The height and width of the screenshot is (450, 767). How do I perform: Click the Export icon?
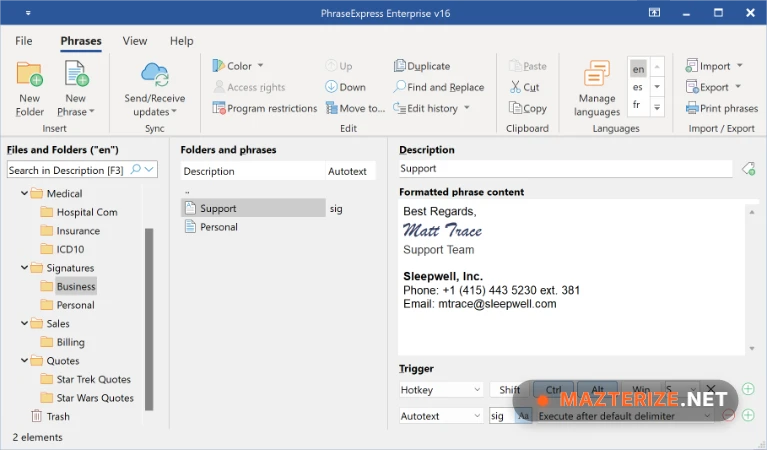point(692,87)
